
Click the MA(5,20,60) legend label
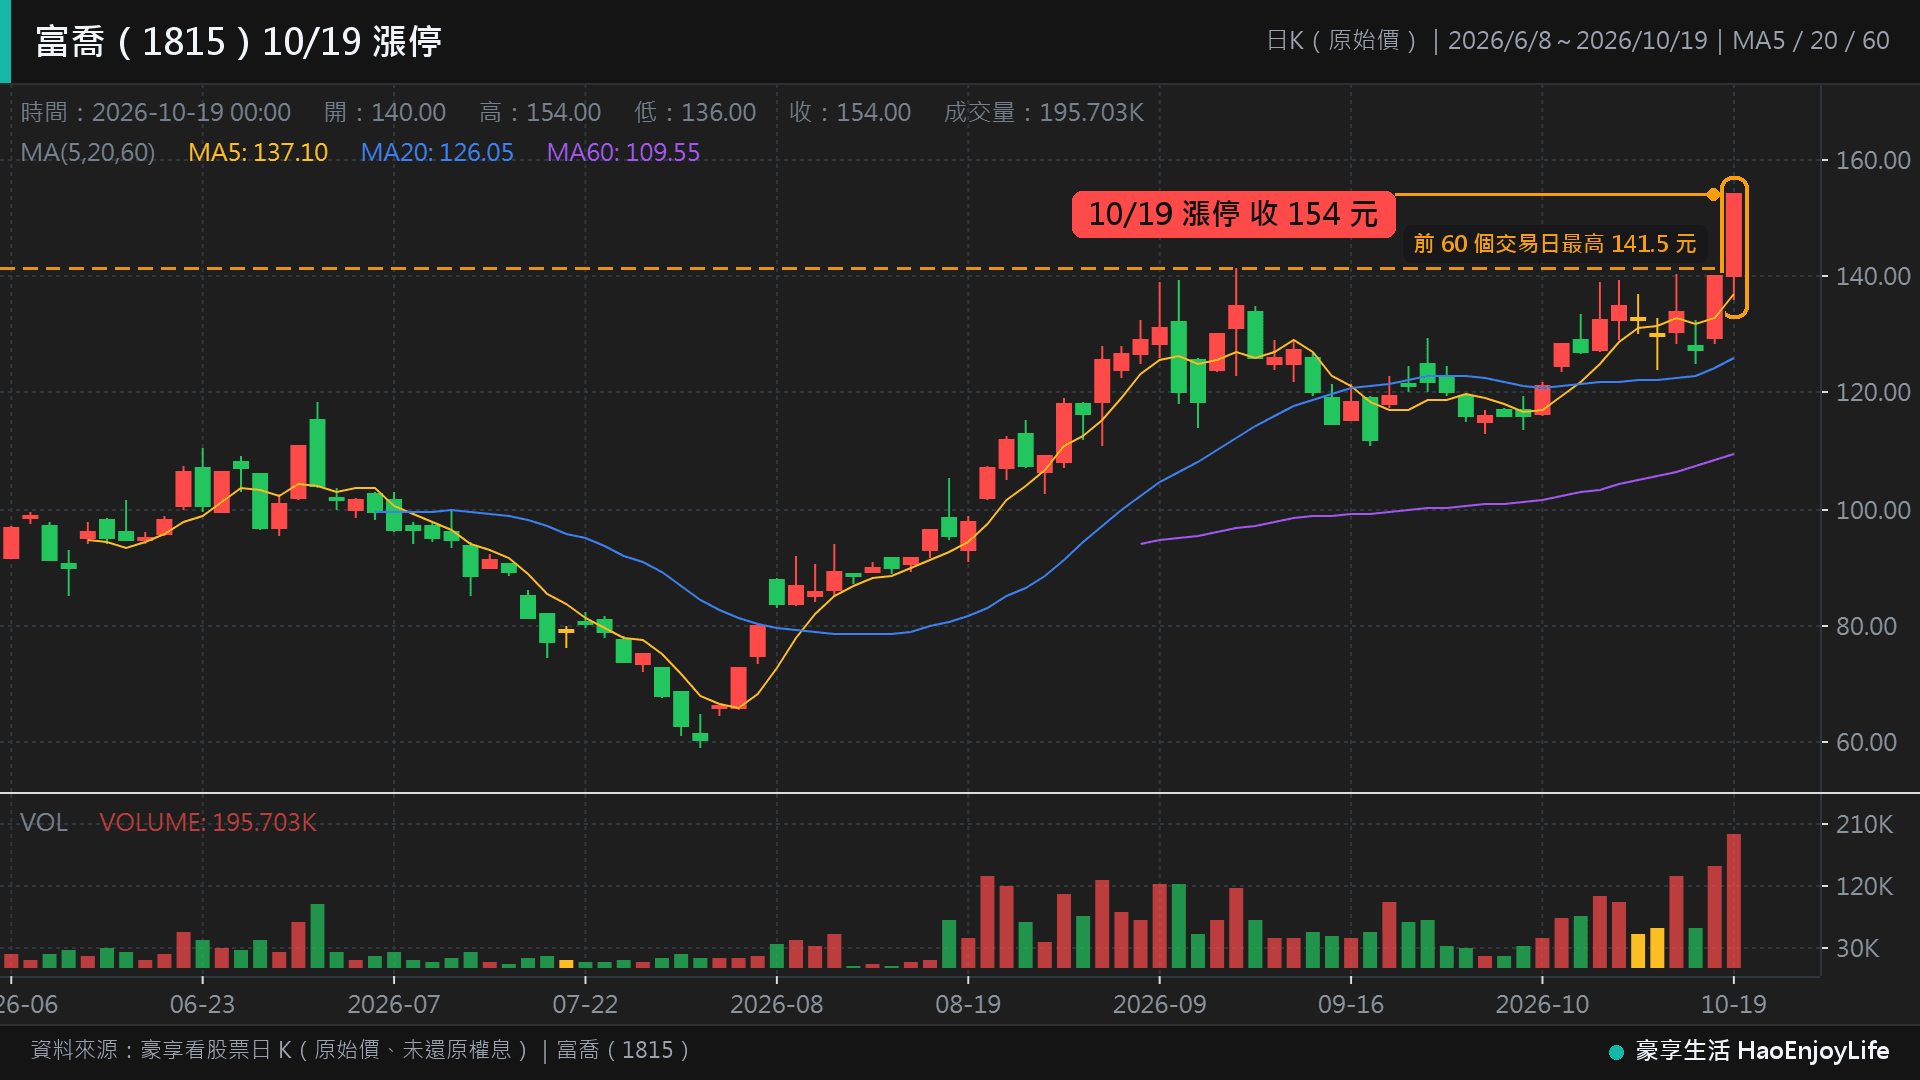(x=88, y=152)
